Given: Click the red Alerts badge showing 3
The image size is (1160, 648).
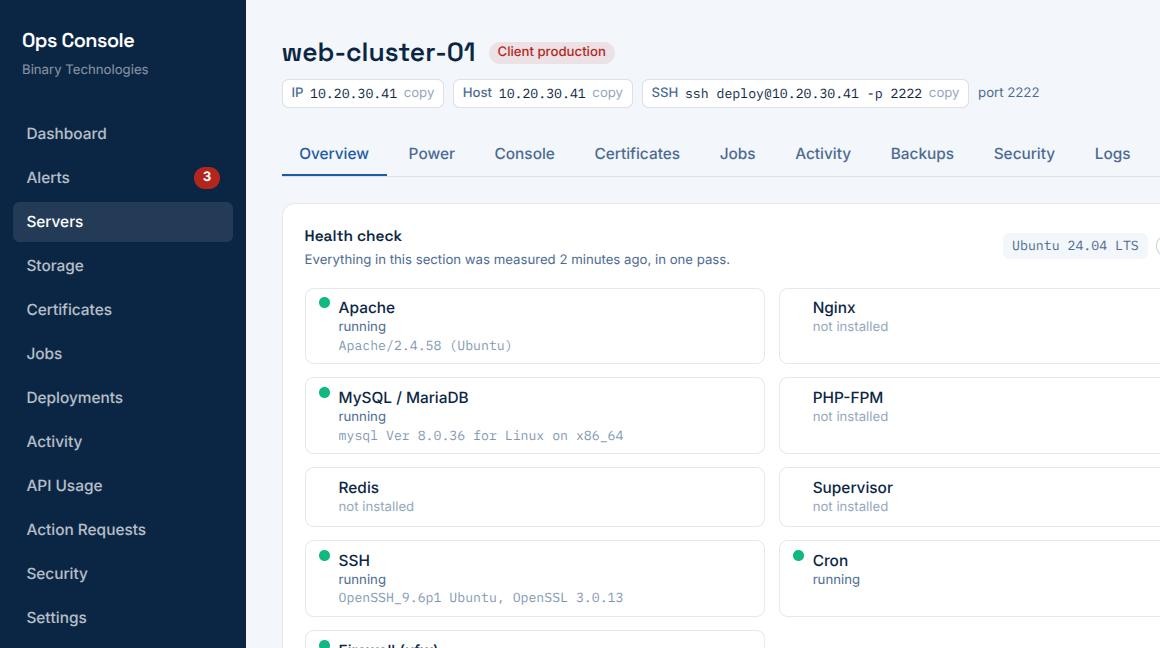Looking at the screenshot, I should (207, 178).
